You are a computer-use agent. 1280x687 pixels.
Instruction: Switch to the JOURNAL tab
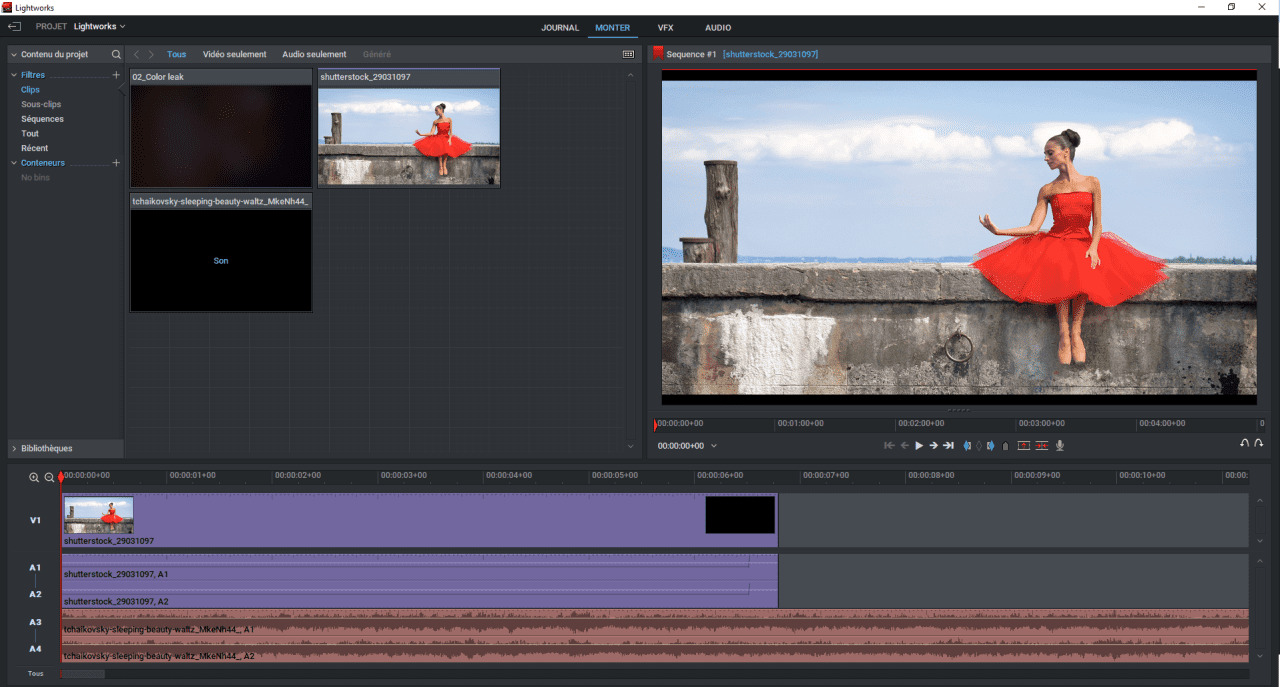560,28
